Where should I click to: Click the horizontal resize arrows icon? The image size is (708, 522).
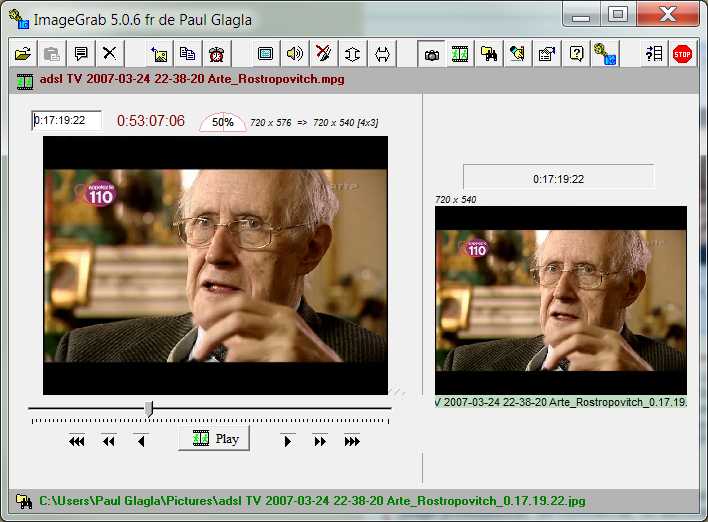tap(382, 54)
